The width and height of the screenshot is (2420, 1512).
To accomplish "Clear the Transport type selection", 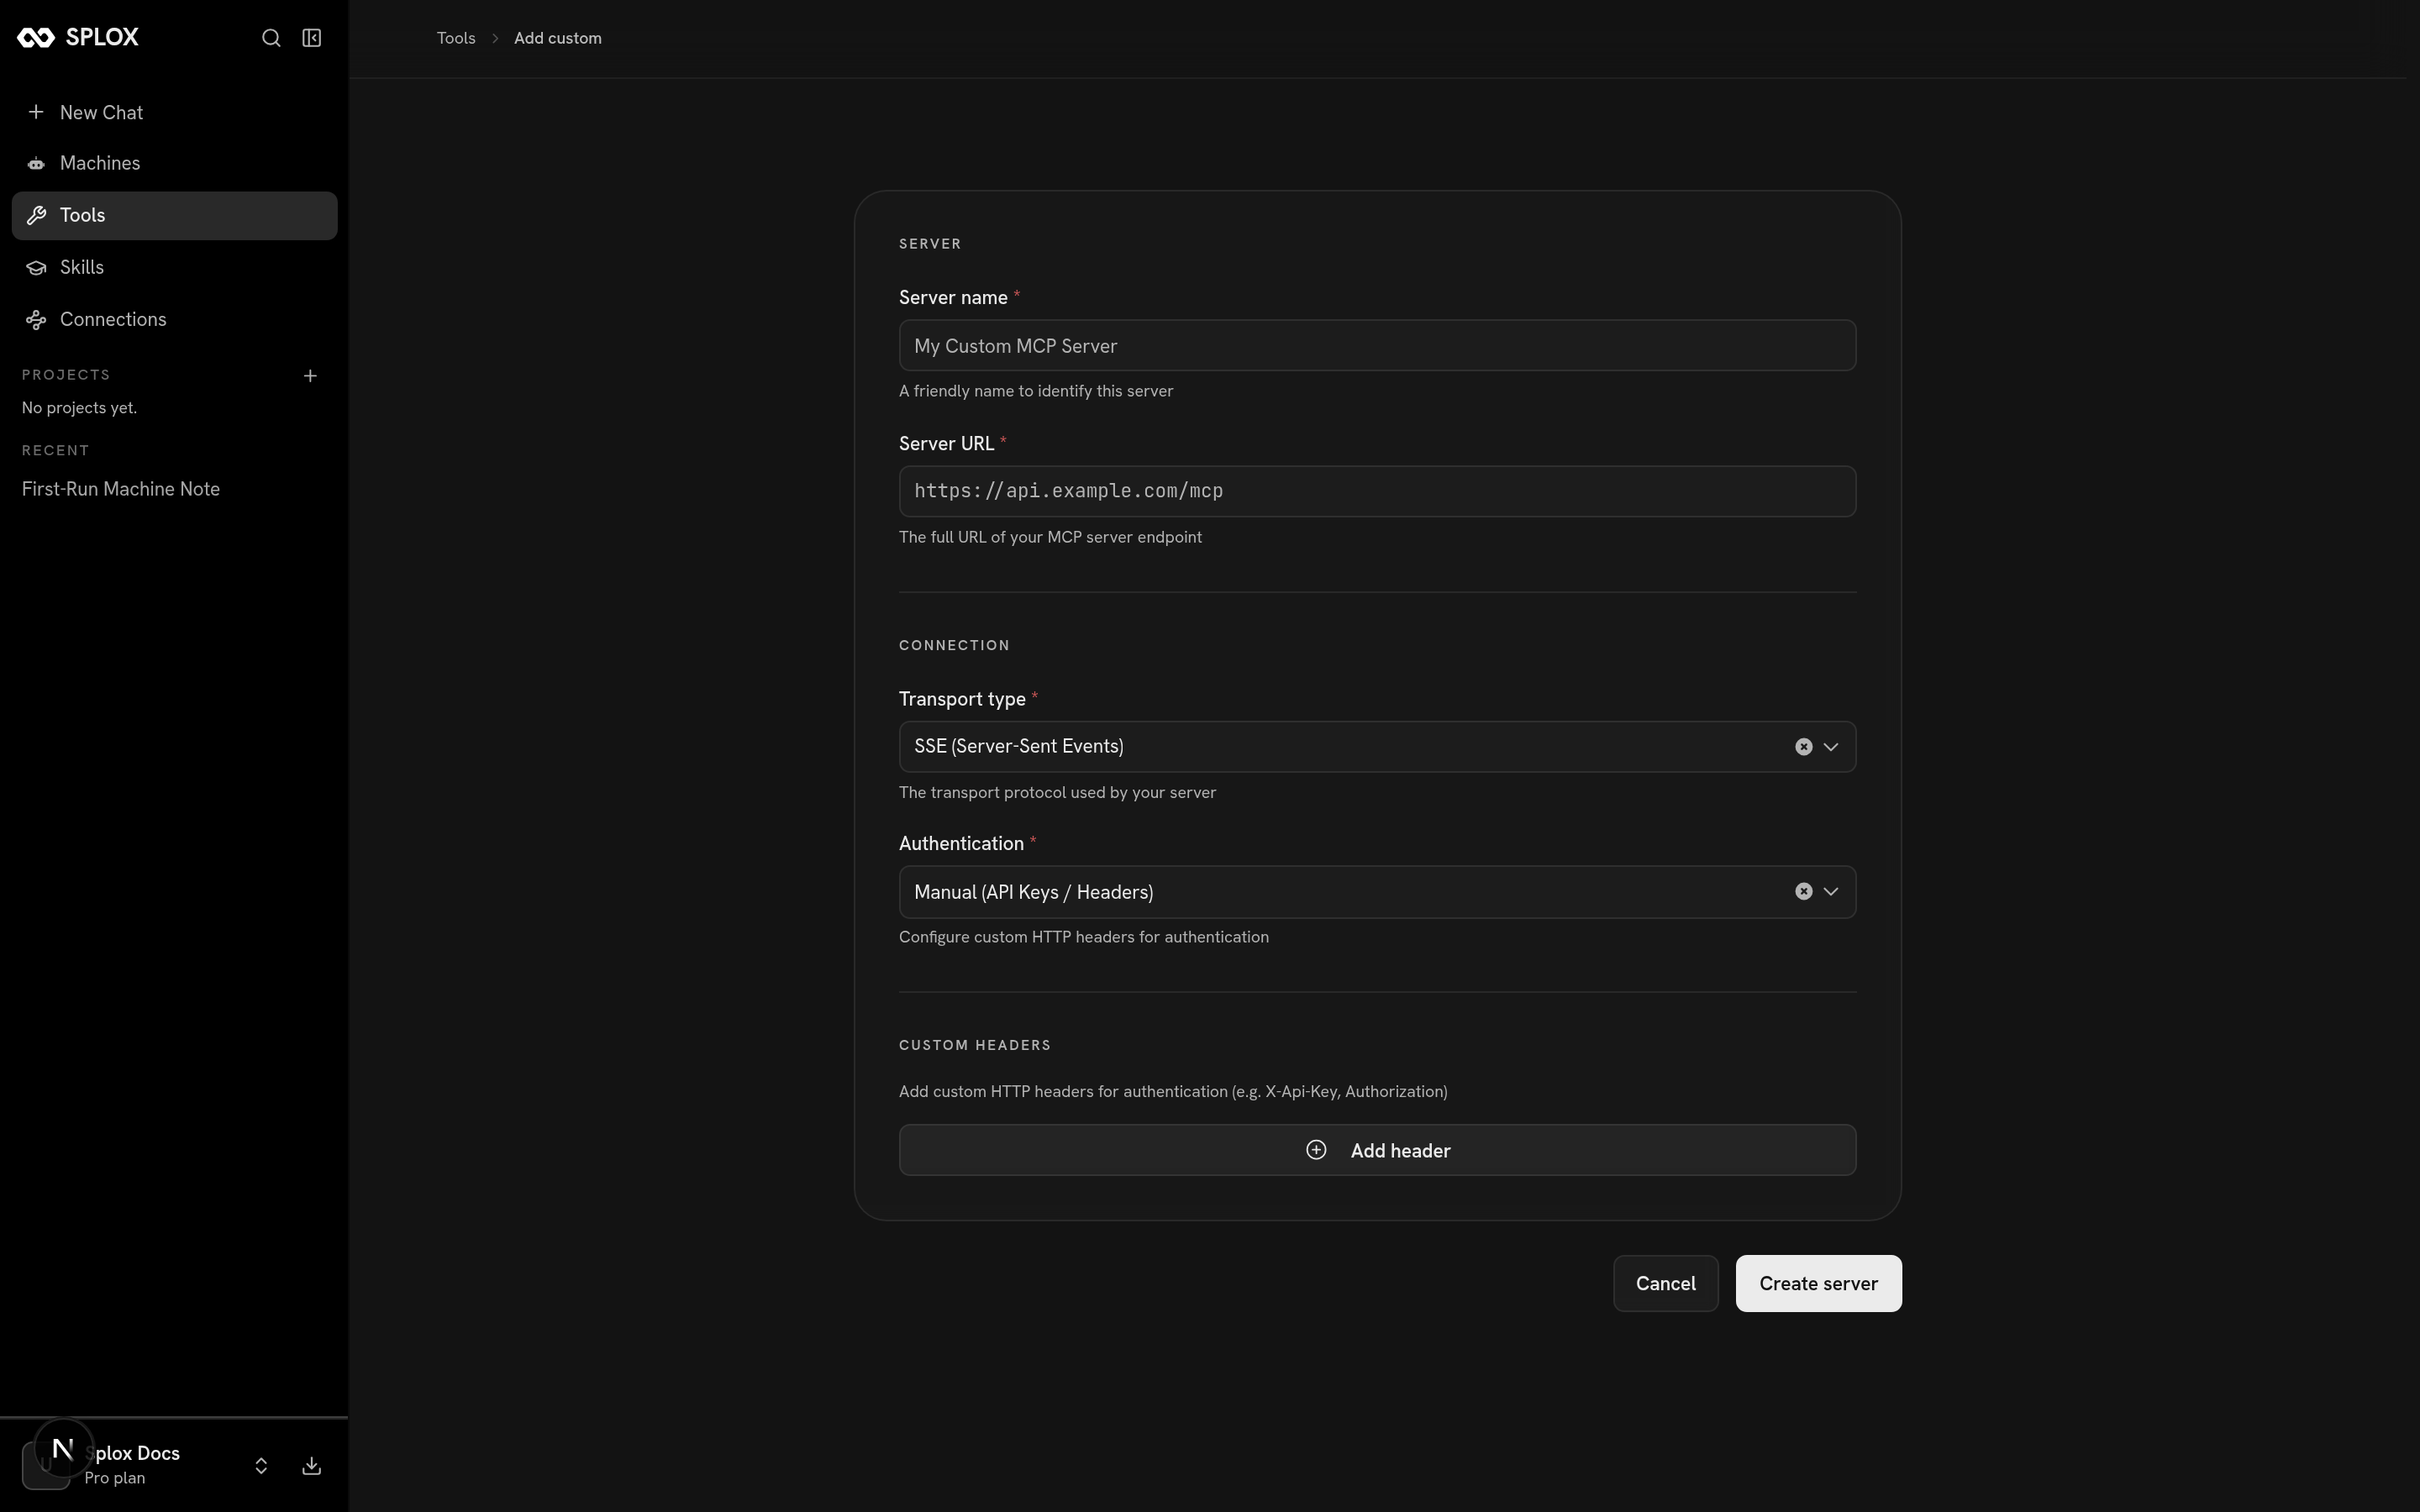I will [x=1803, y=747].
